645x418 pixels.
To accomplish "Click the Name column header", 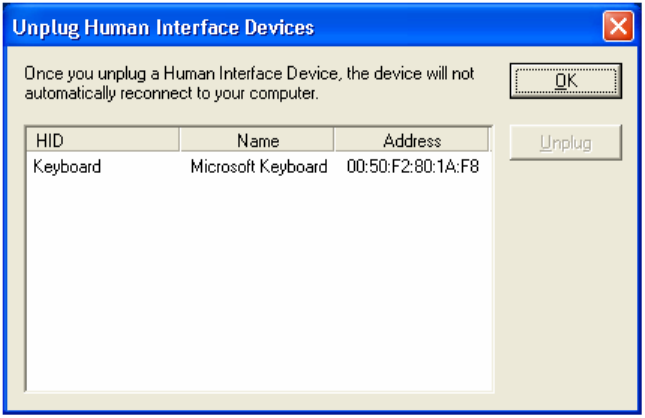I will (x=257, y=141).
